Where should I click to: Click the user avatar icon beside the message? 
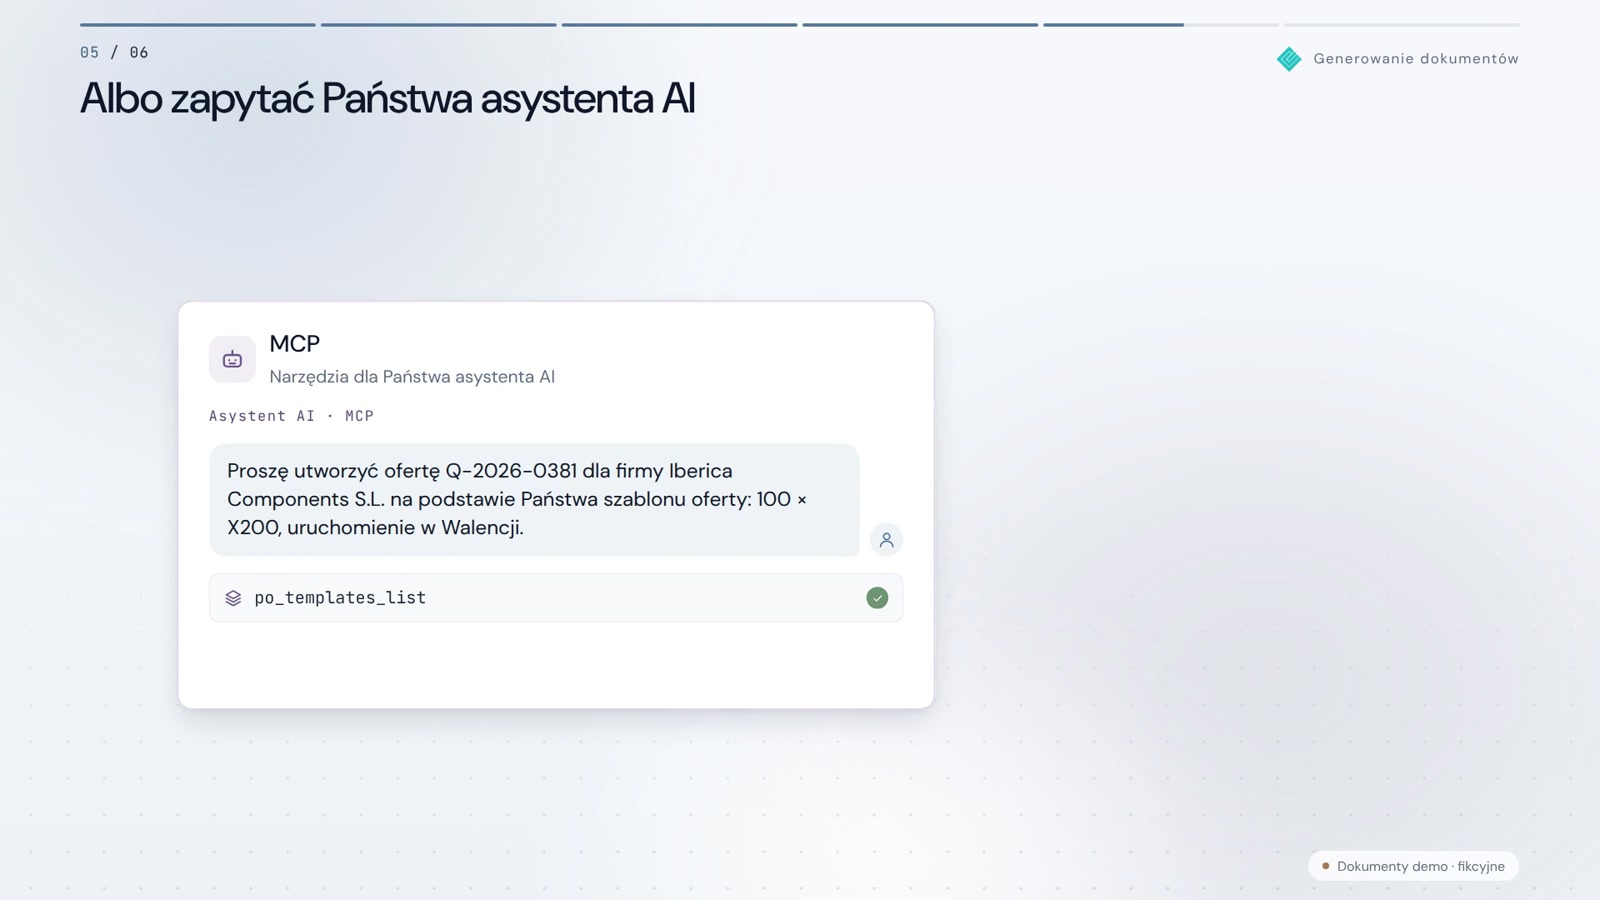[x=886, y=540]
